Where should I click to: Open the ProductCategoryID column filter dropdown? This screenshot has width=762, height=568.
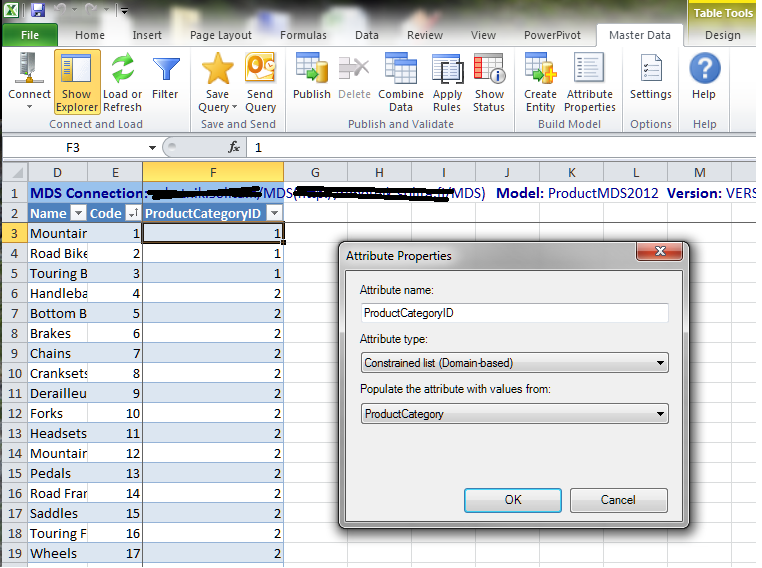coord(274,213)
